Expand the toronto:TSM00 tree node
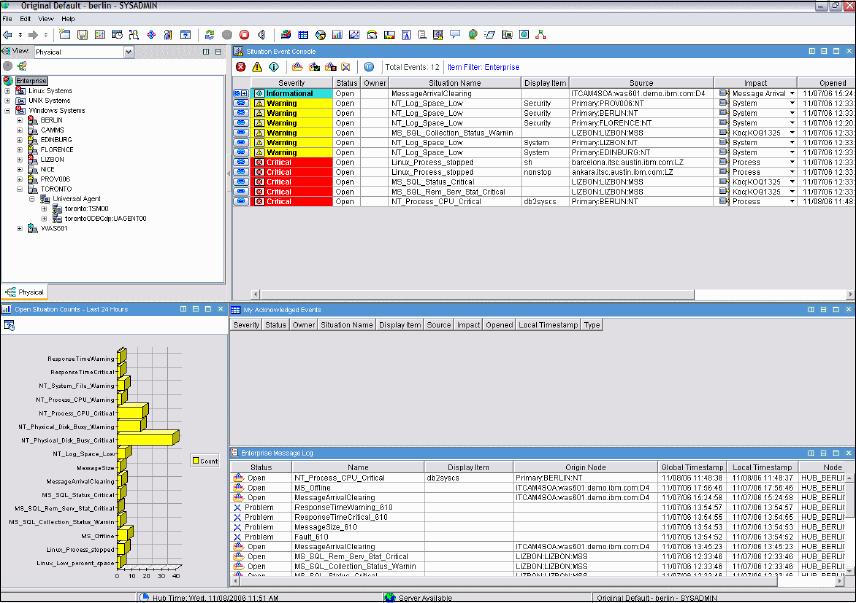 44,208
